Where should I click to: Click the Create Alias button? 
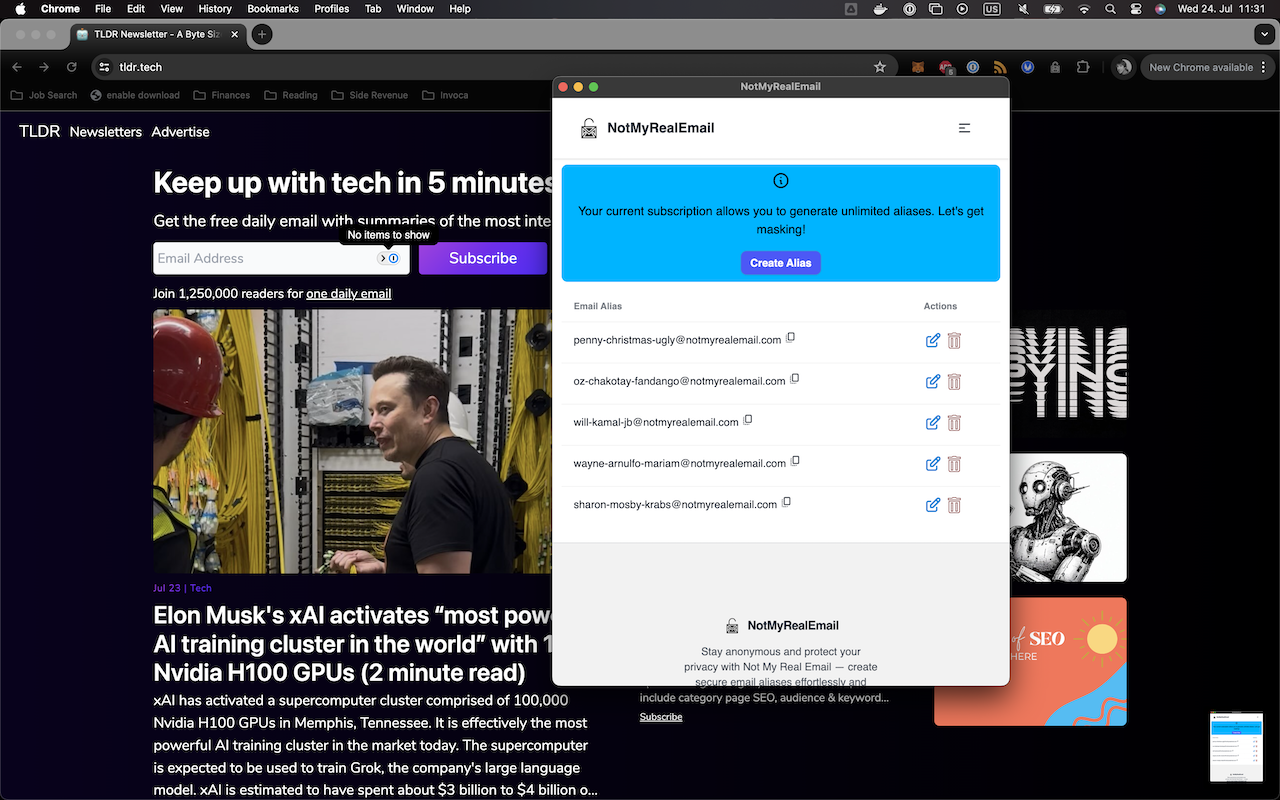[x=781, y=263]
